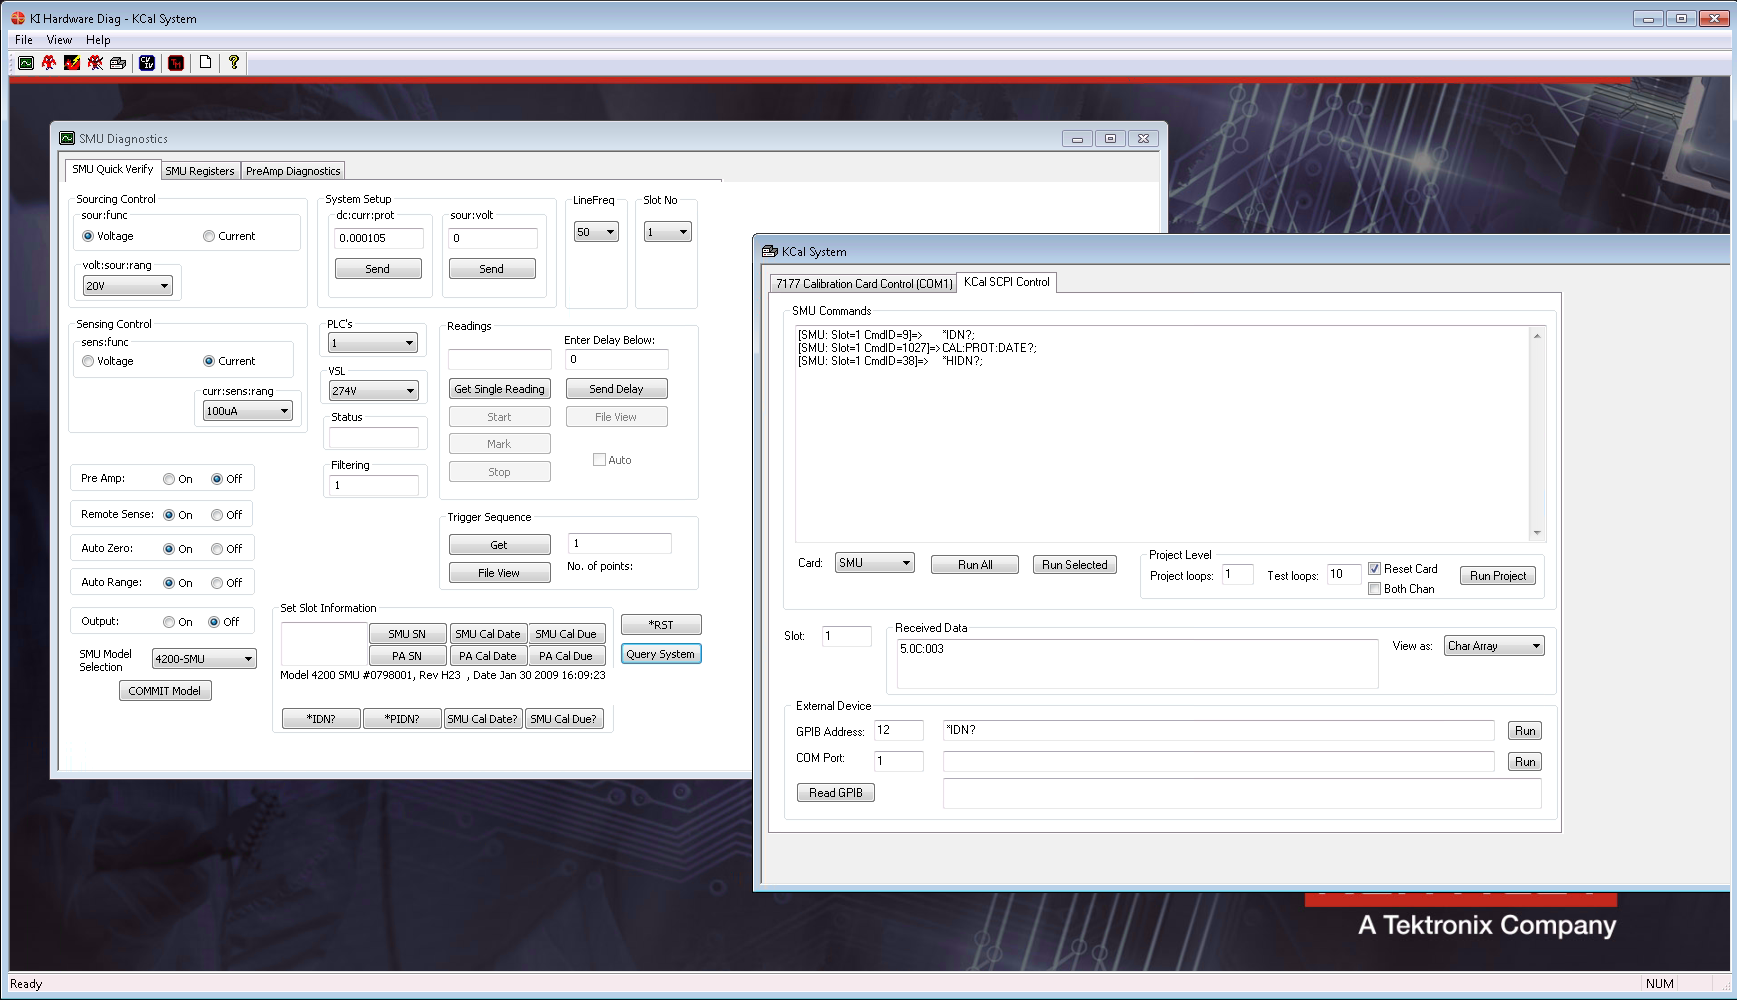Click the SMU SN button

407,634
